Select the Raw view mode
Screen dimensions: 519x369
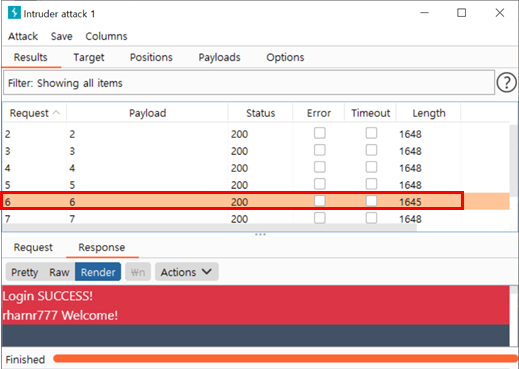[x=59, y=272]
